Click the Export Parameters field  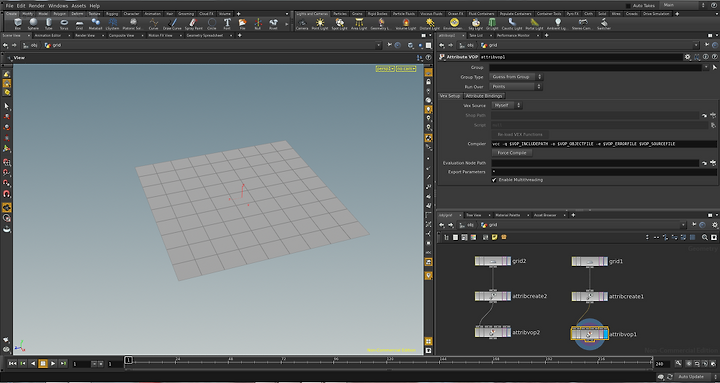coord(604,172)
